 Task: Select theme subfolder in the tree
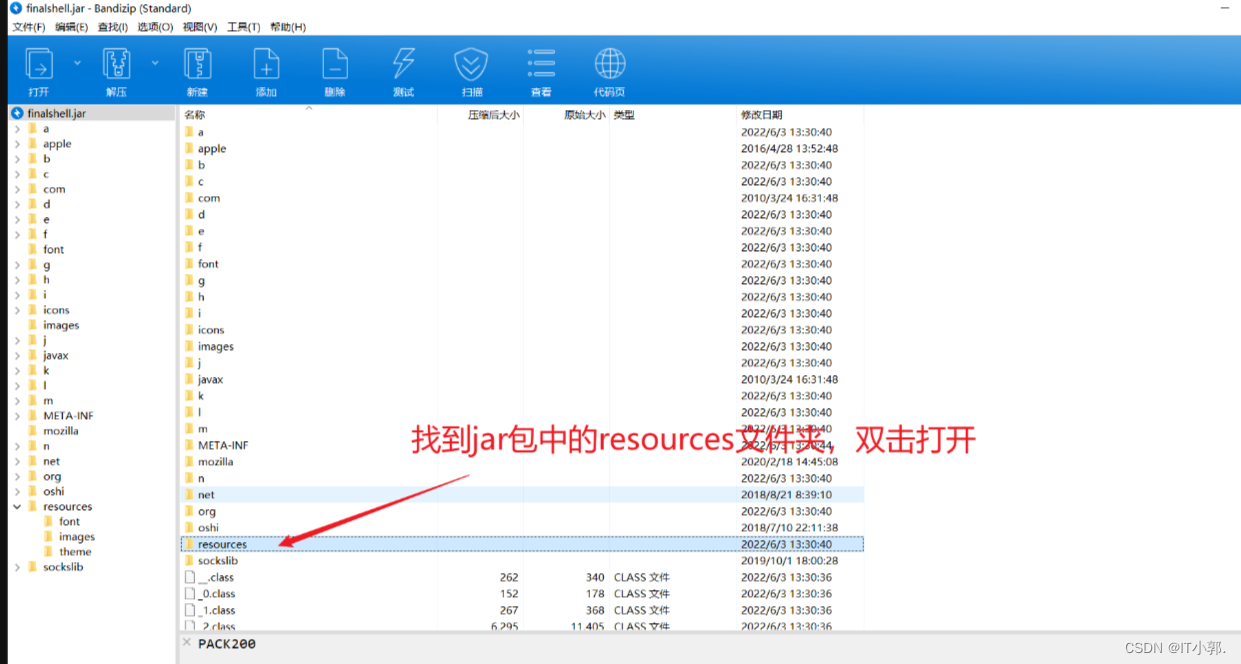point(75,552)
